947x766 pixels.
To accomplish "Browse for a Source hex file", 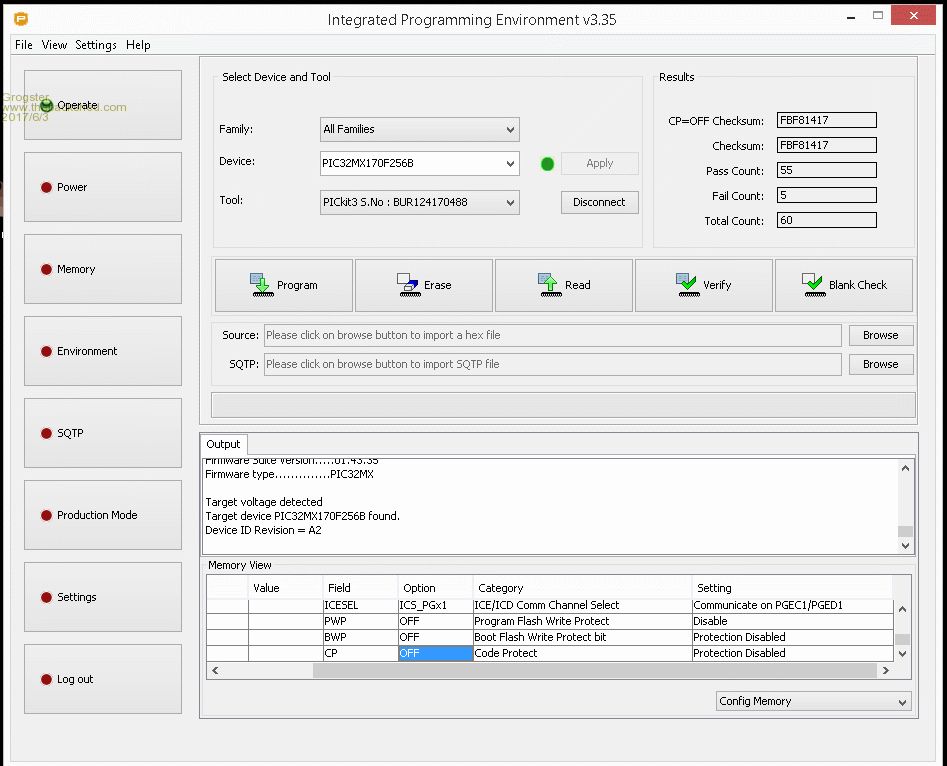I will pyautogui.click(x=880, y=335).
